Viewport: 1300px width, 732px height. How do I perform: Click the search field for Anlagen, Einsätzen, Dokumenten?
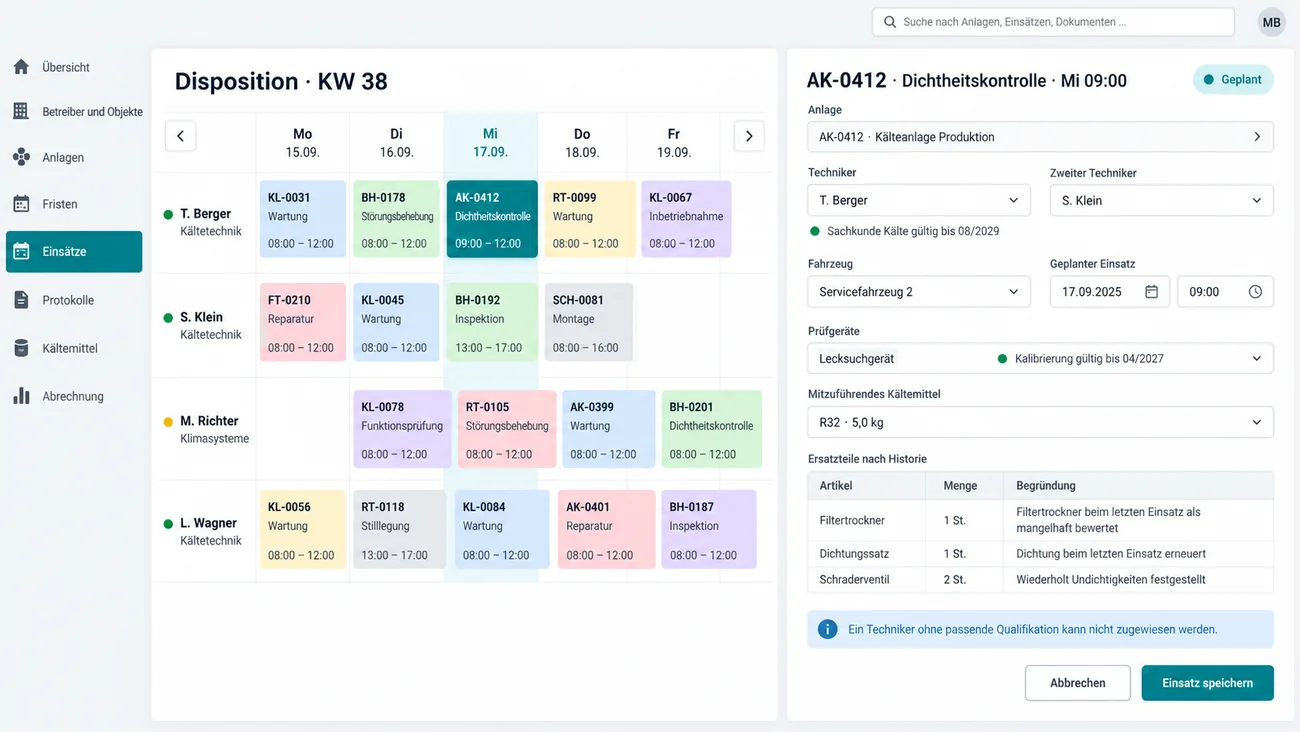tap(1053, 22)
